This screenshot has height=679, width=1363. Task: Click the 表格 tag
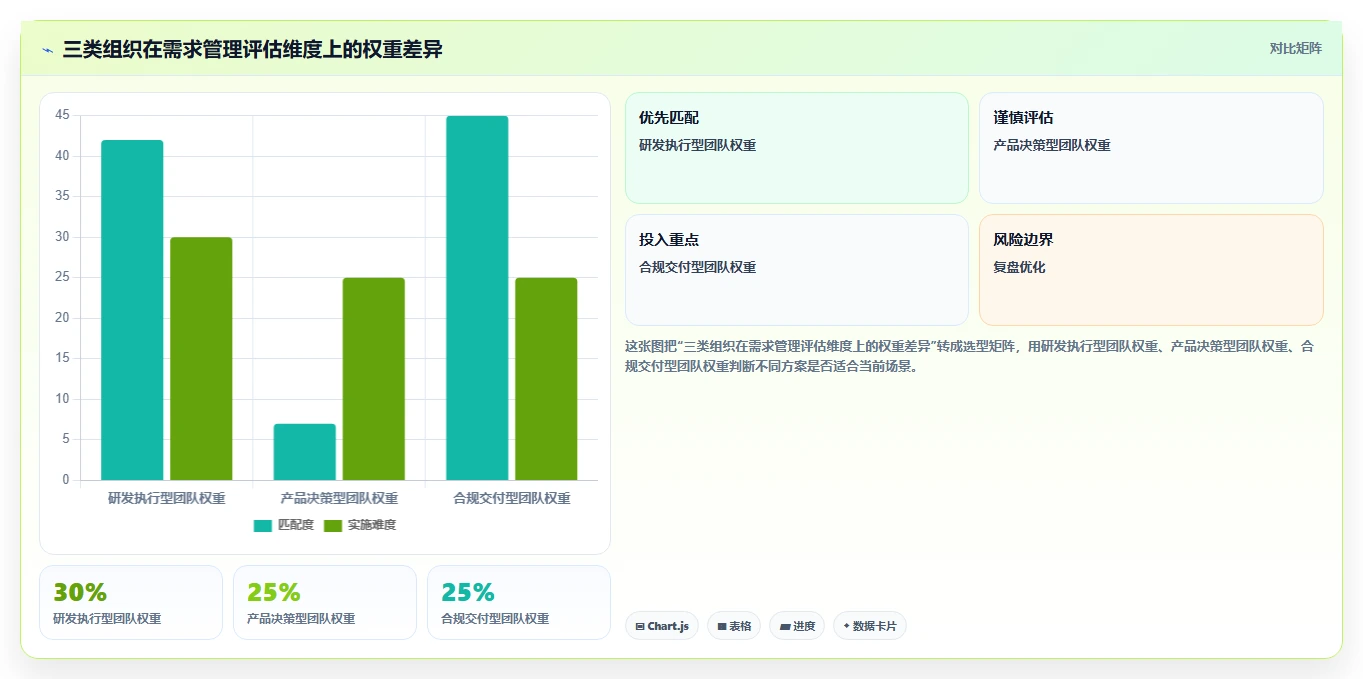pyautogui.click(x=734, y=626)
